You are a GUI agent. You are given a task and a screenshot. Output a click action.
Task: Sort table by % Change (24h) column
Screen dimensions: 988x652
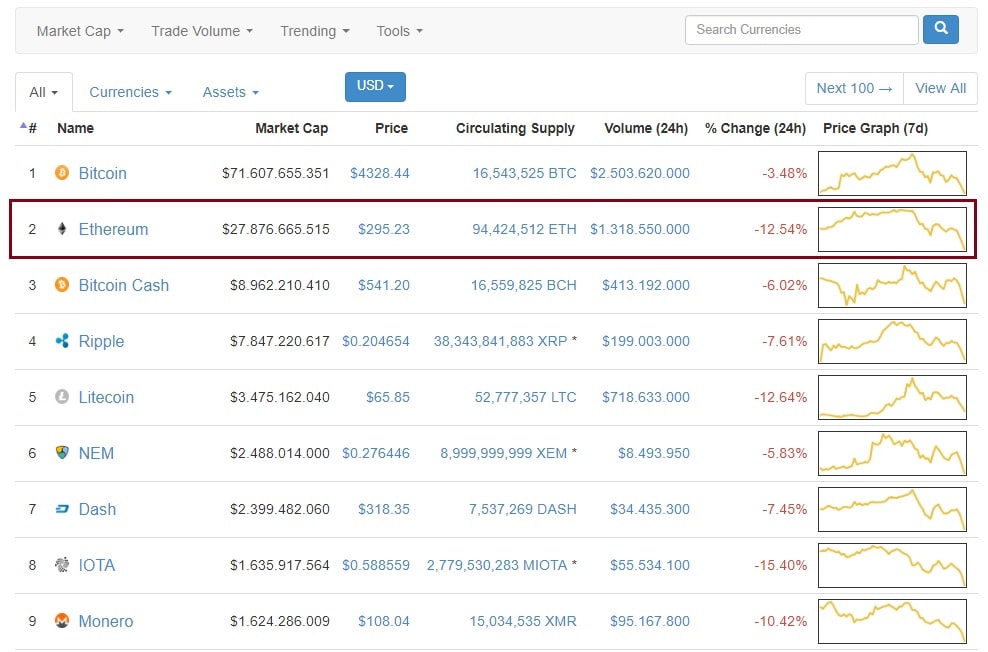click(x=755, y=128)
